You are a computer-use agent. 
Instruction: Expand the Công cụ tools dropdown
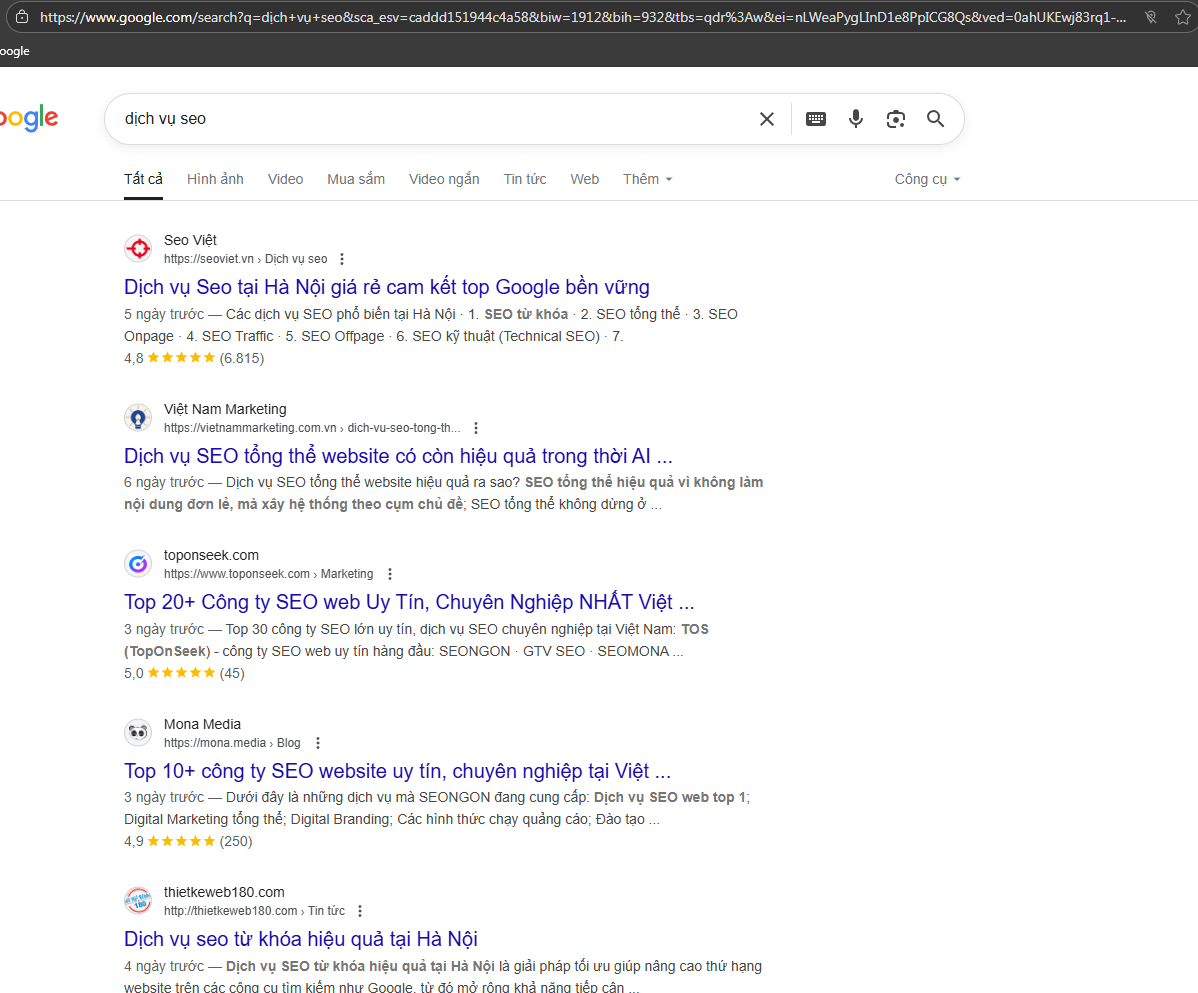pos(928,180)
